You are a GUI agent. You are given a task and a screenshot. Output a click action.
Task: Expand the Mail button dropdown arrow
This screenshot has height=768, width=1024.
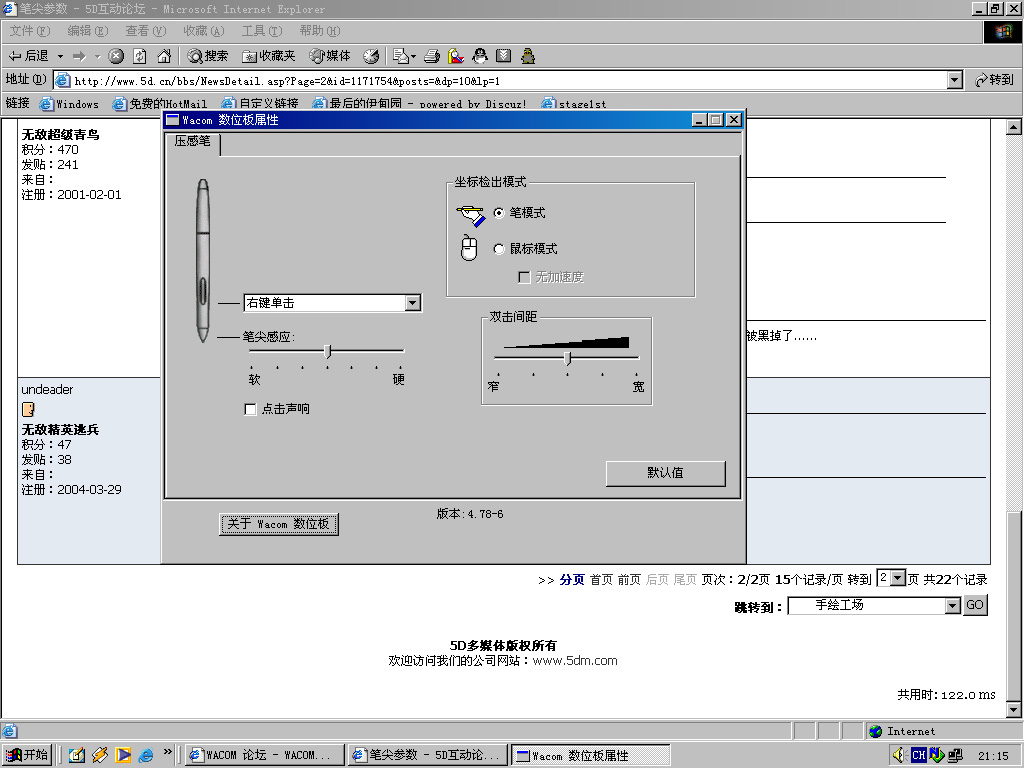point(413,56)
